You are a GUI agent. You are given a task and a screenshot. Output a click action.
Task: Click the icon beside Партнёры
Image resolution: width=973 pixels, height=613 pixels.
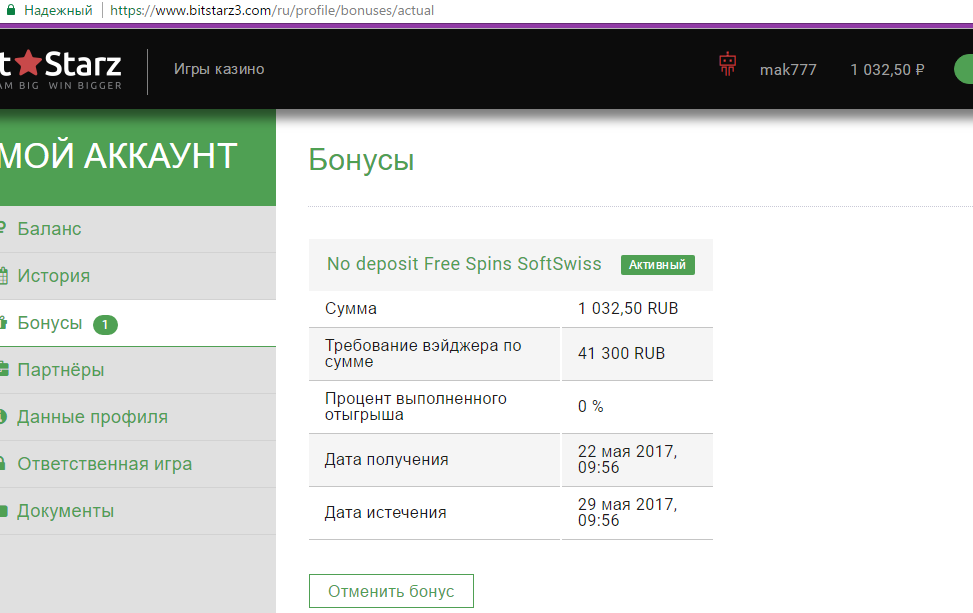(4, 370)
